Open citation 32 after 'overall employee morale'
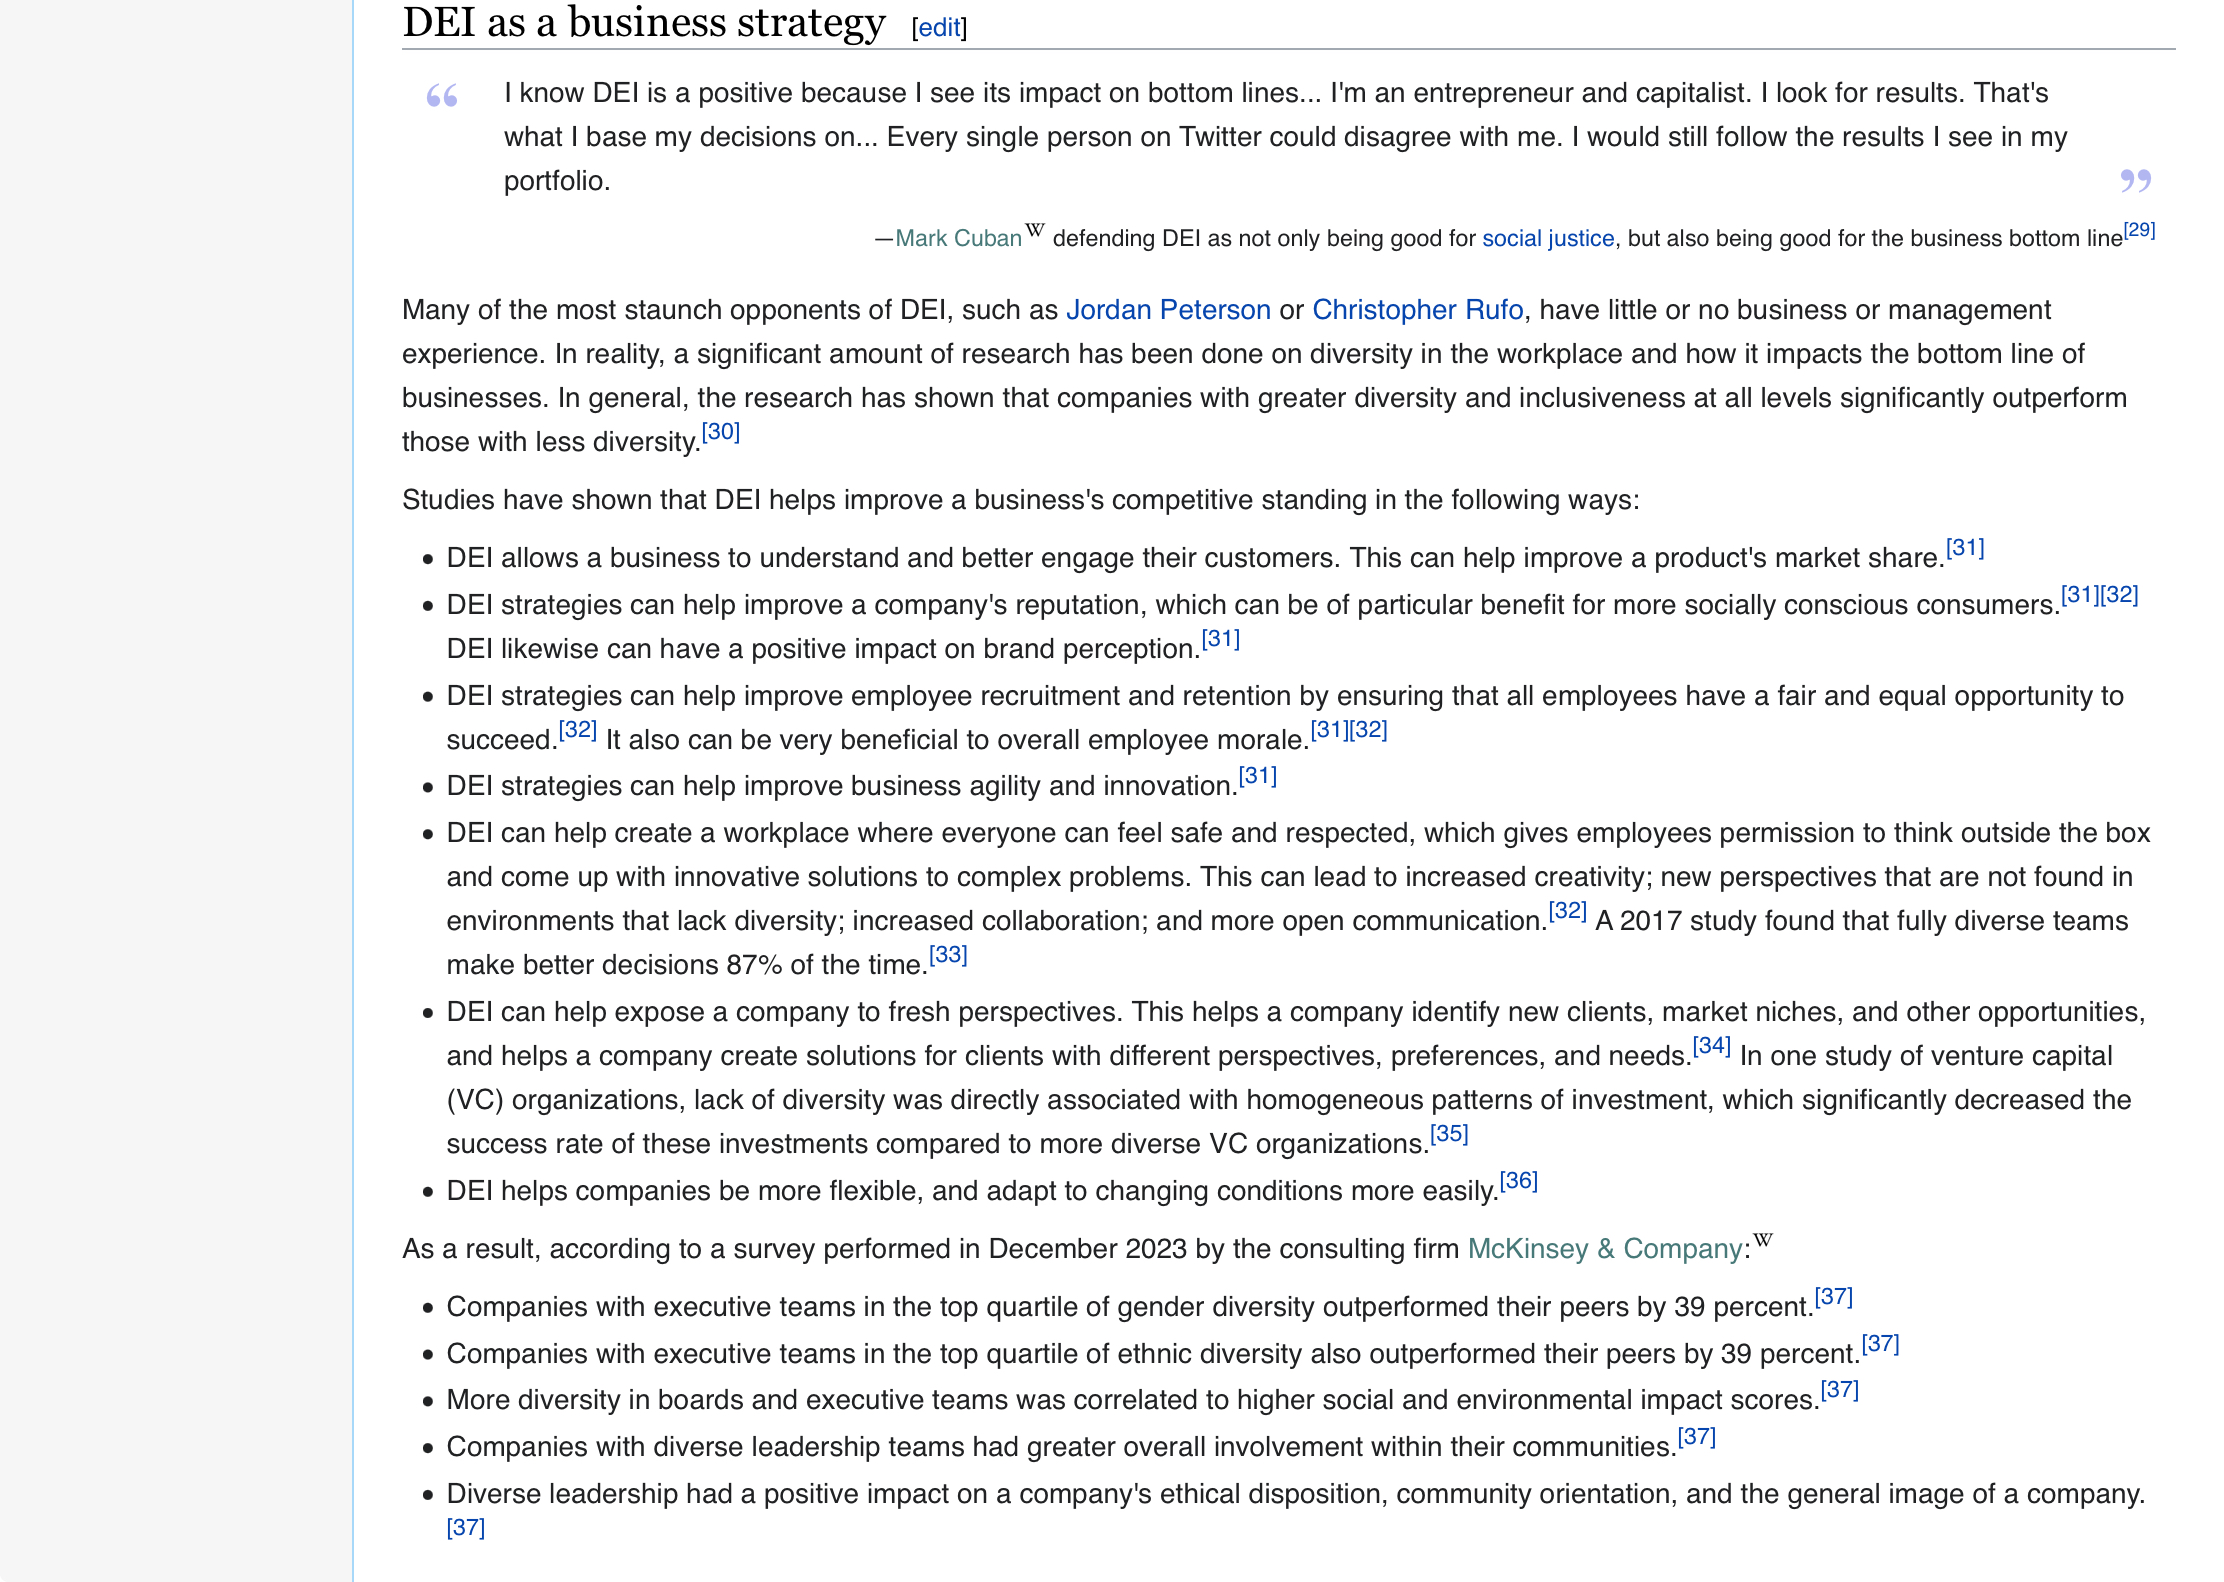The height and width of the screenshot is (1582, 2224). 1368,730
